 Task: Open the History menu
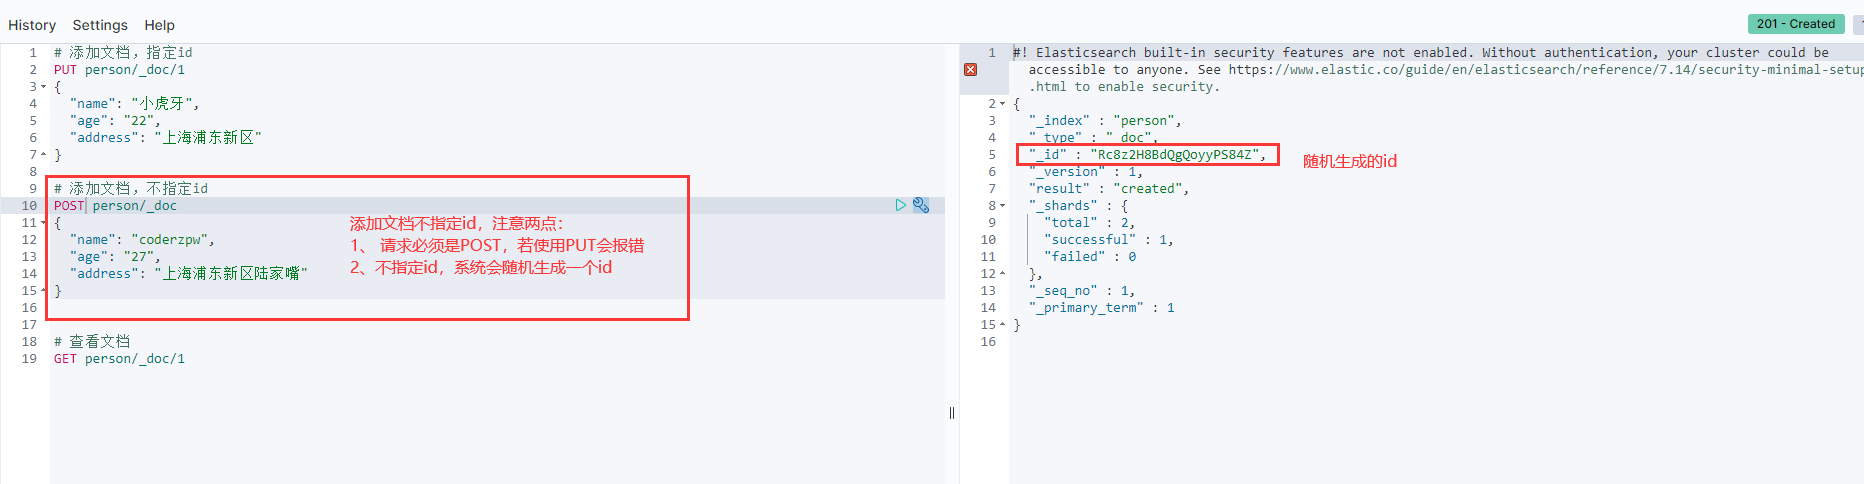pyautogui.click(x=32, y=25)
